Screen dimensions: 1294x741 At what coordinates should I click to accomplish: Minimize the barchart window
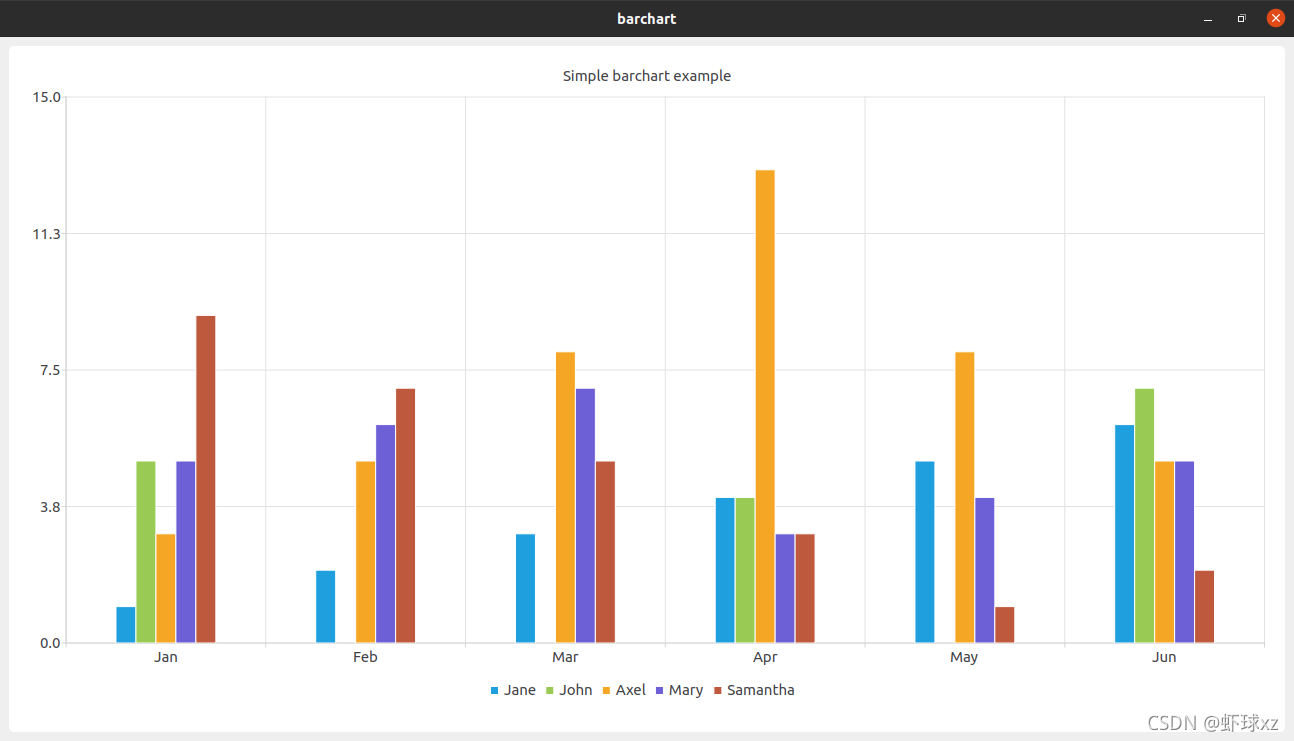(x=1208, y=18)
